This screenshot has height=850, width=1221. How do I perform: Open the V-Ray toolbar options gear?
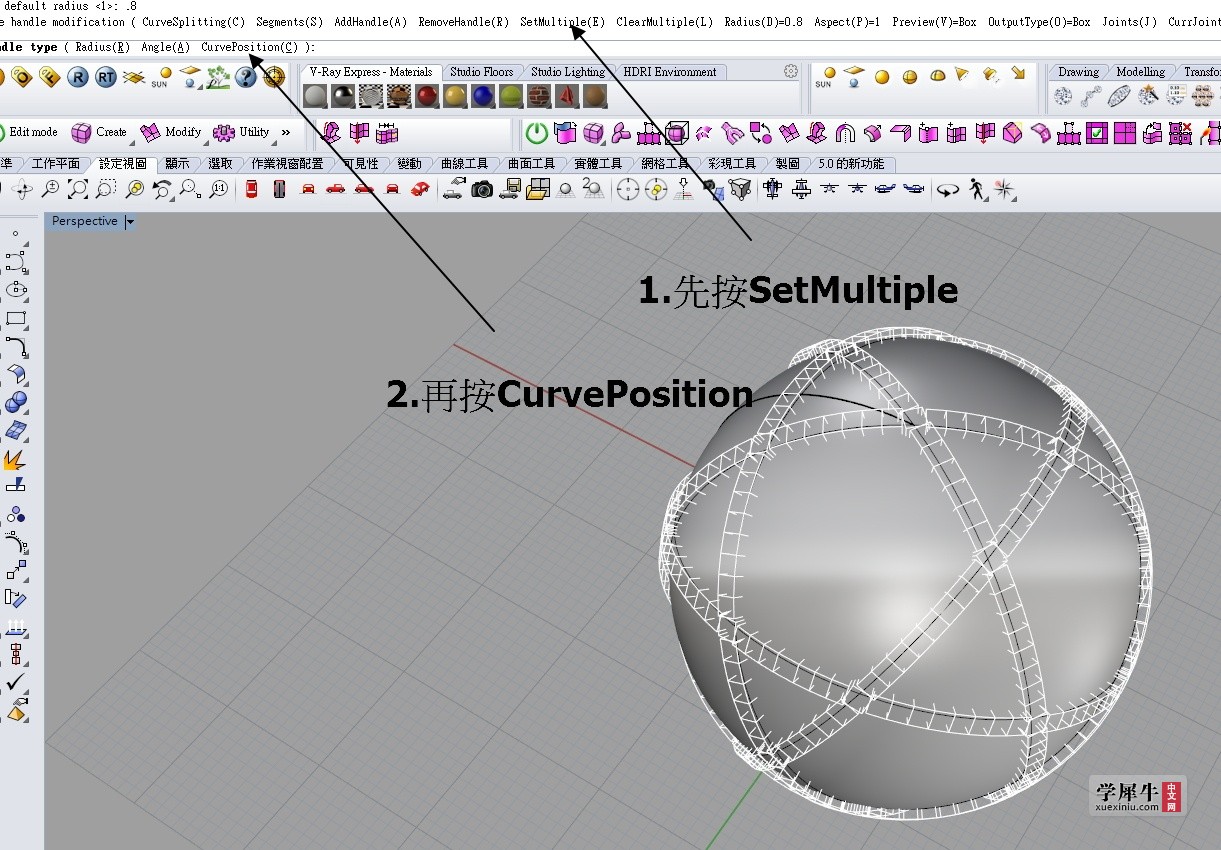tap(791, 71)
